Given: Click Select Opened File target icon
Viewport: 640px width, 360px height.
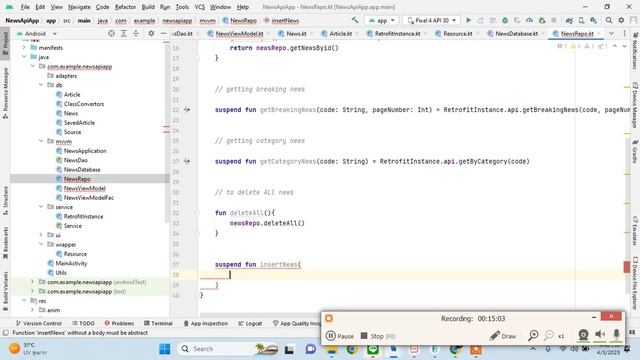Looking at the screenshot, I should [111, 33].
